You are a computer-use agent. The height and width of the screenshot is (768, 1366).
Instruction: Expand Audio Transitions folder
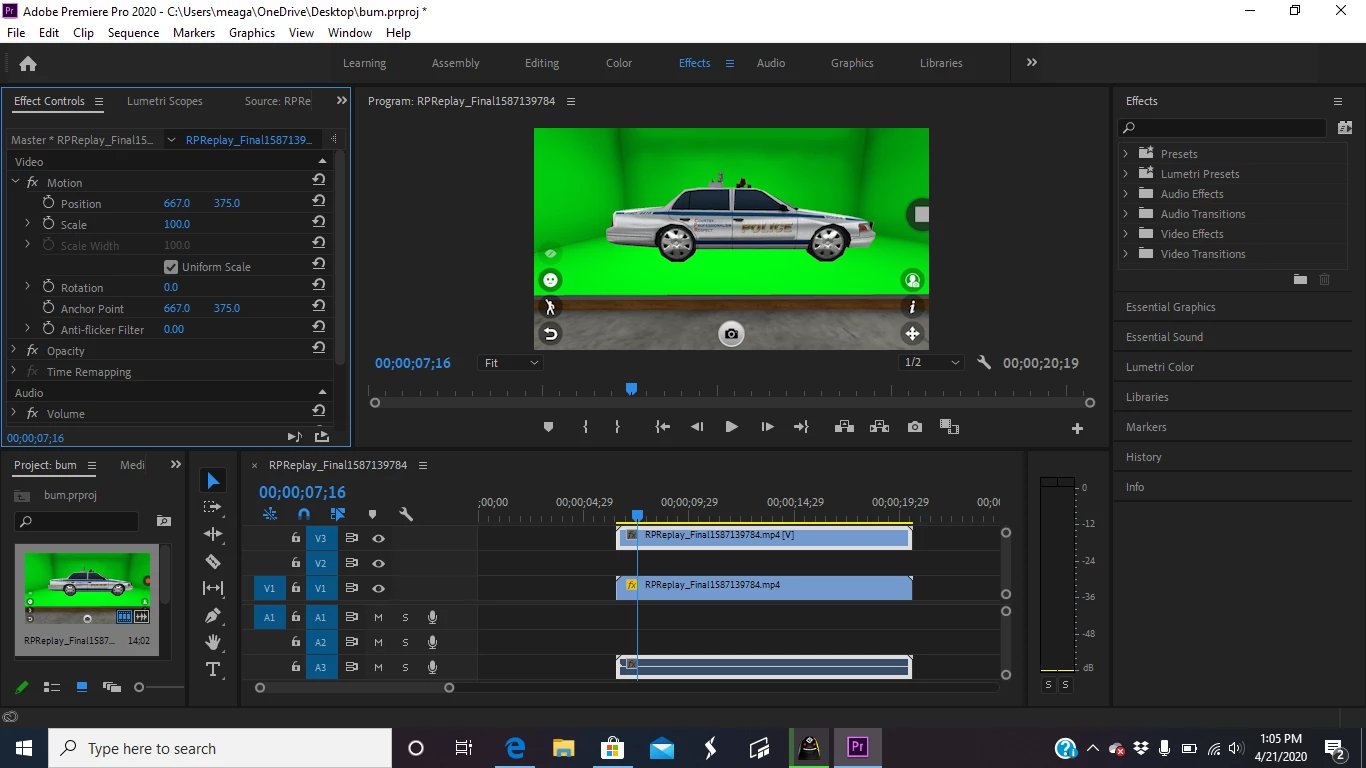(x=1126, y=214)
